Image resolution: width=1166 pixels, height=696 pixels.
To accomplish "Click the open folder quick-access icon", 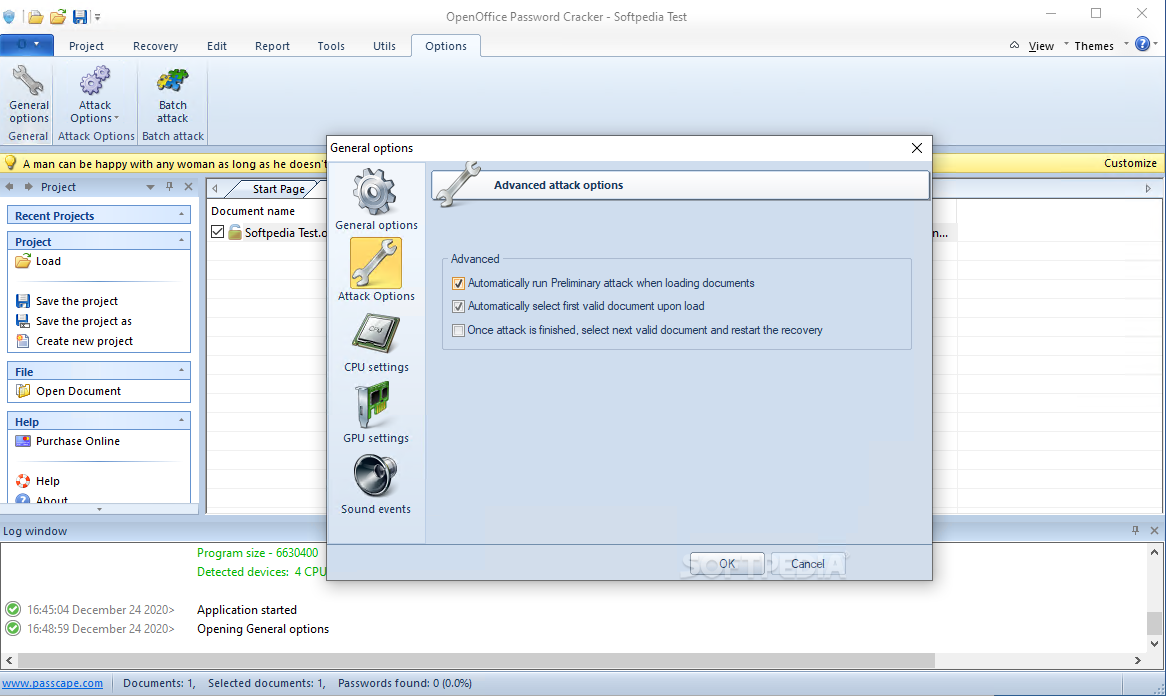I will pyautogui.click(x=35, y=16).
